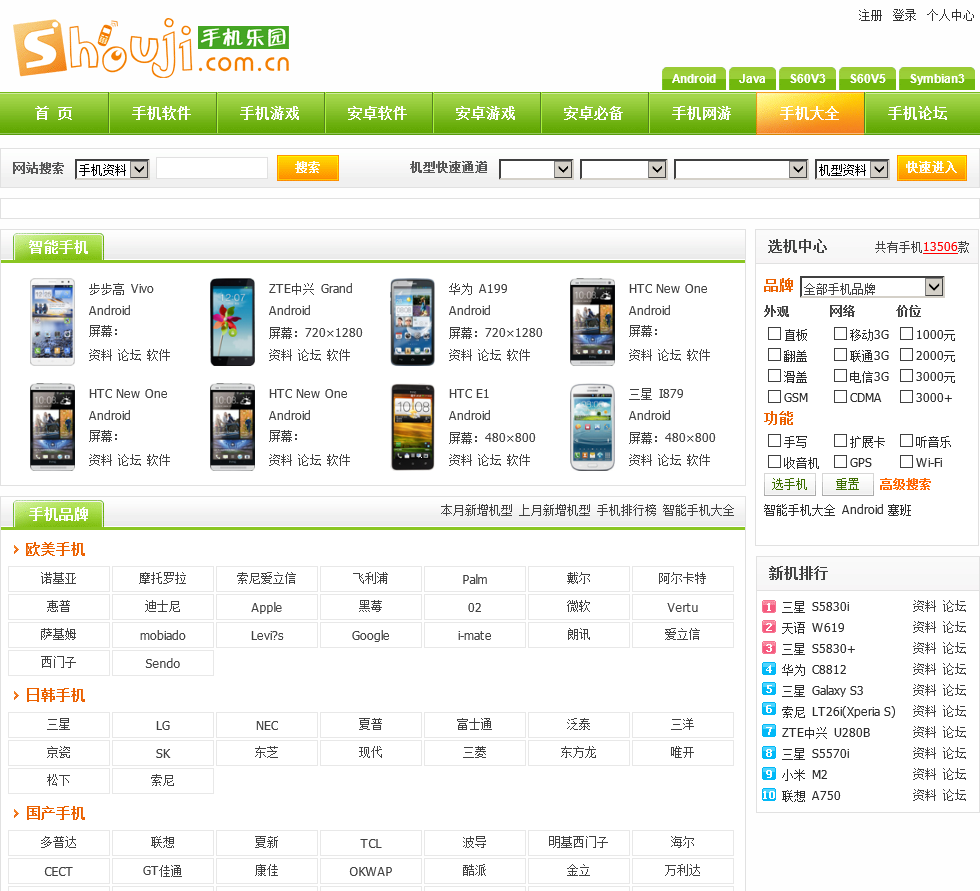Open the 手机资料 search type dropdown
The width and height of the screenshot is (980, 891).
112,169
